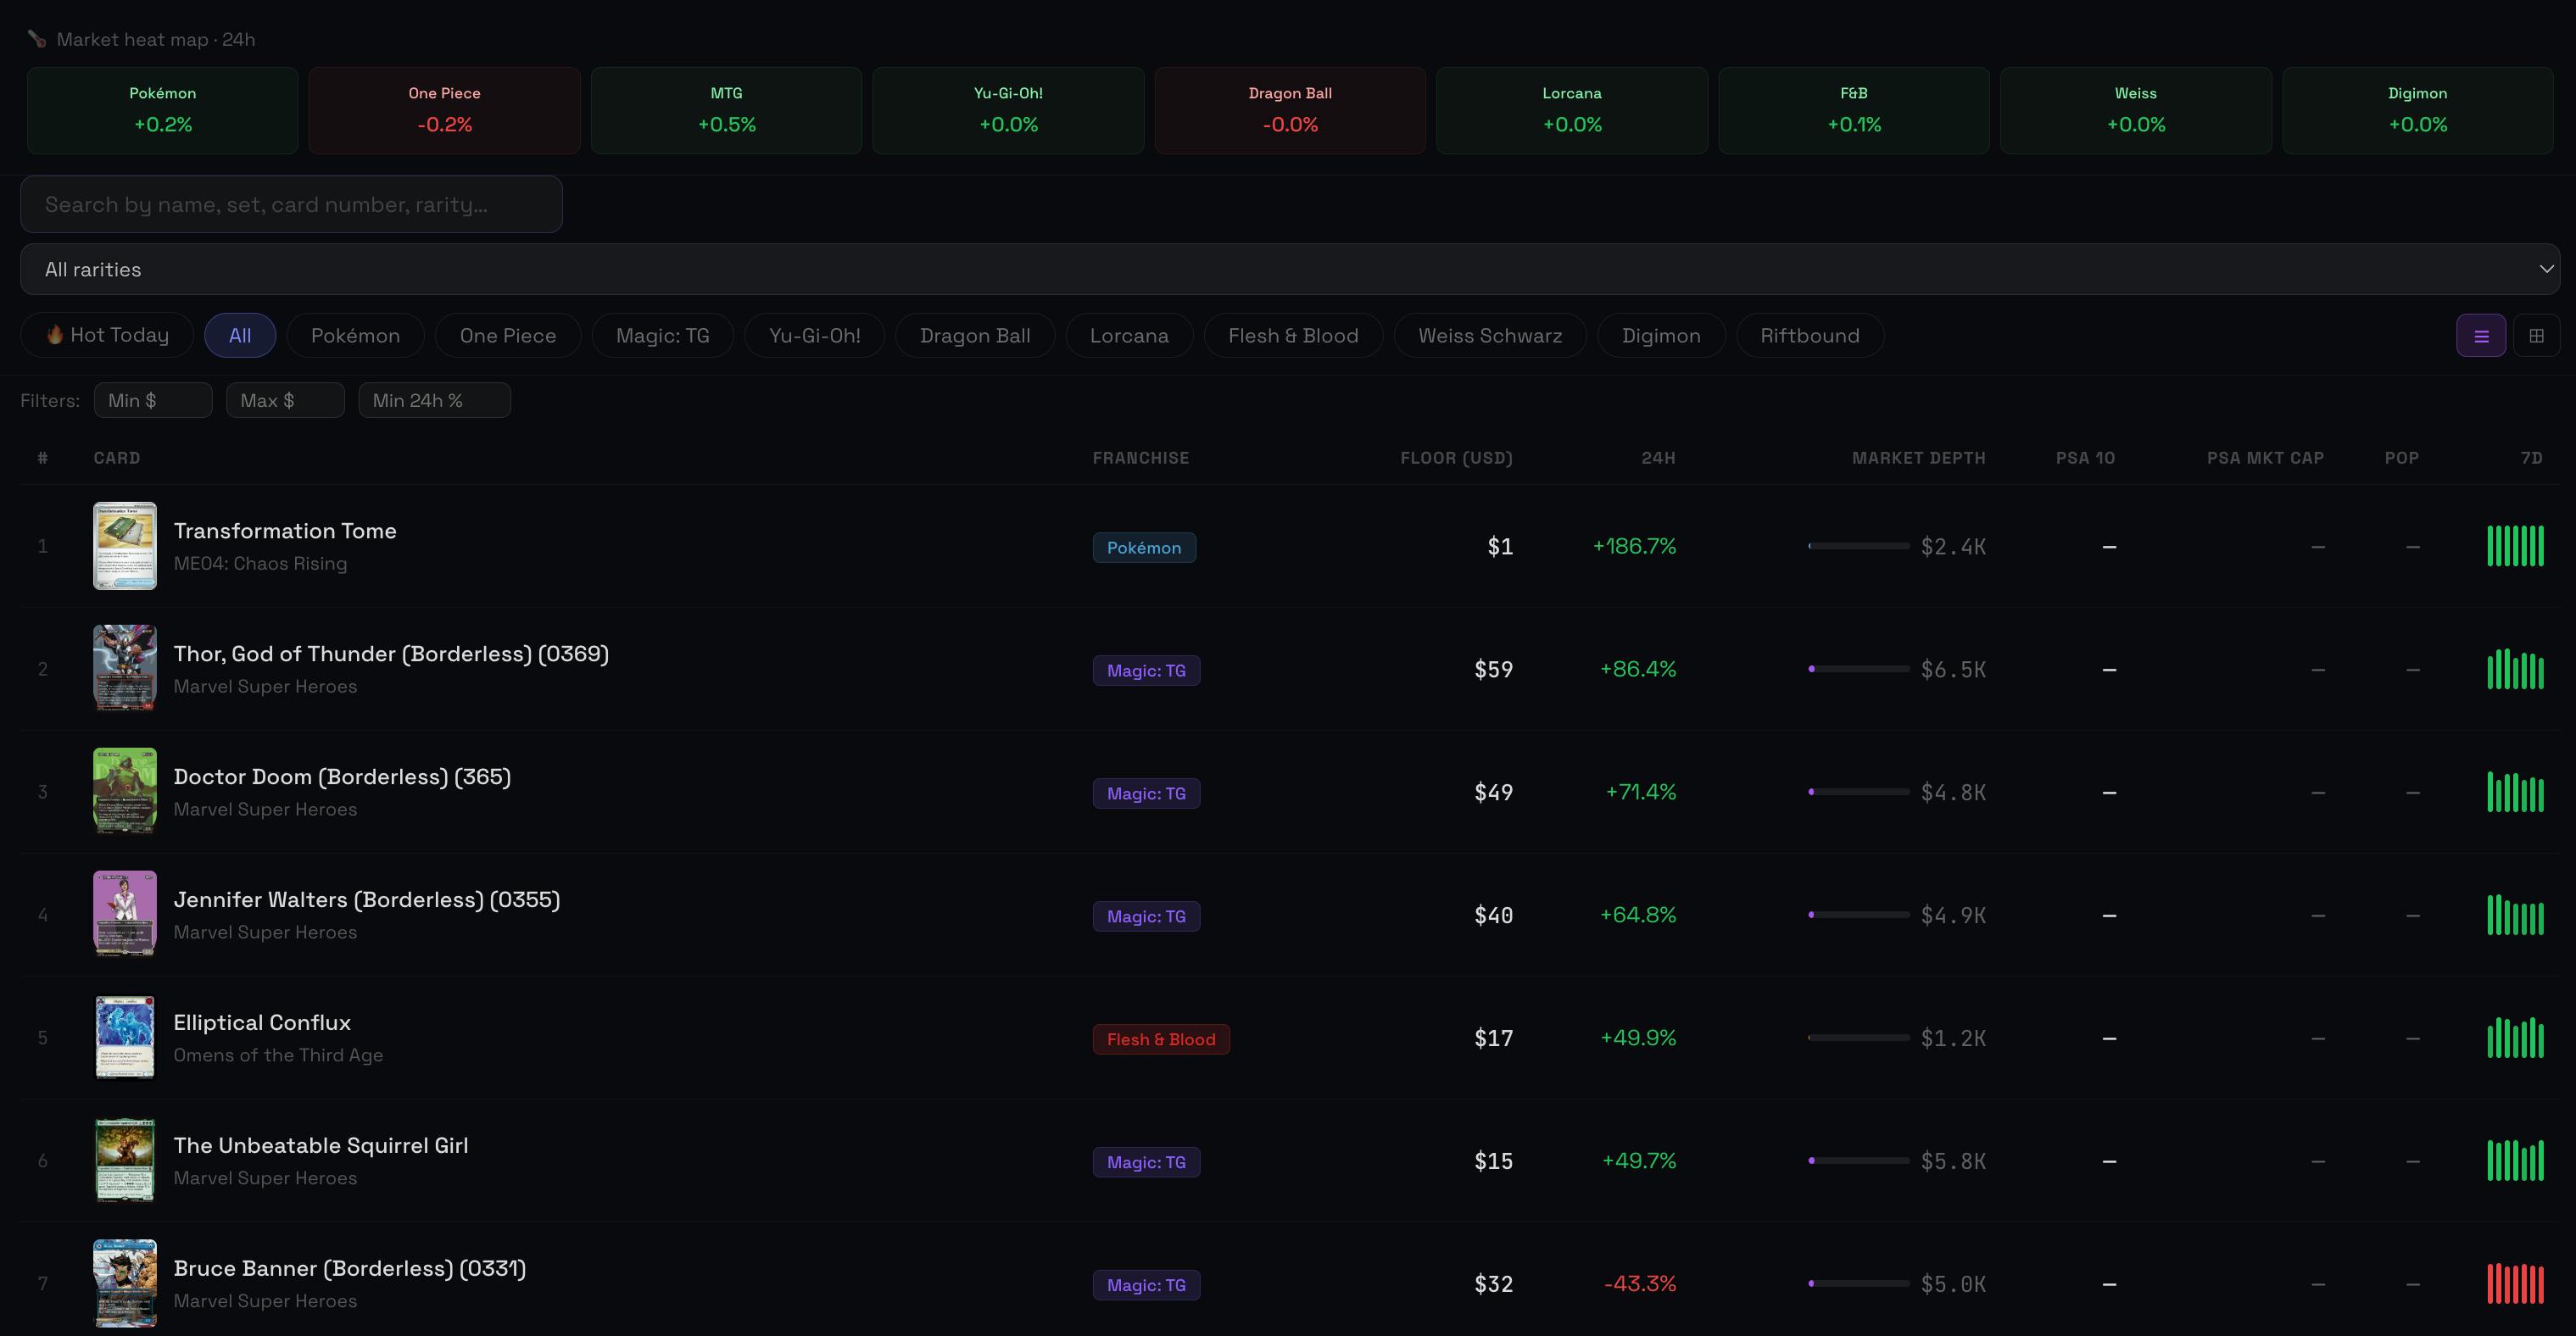2576x1336 pixels.
Task: Open the One Piece heat map tile
Action: (444, 110)
